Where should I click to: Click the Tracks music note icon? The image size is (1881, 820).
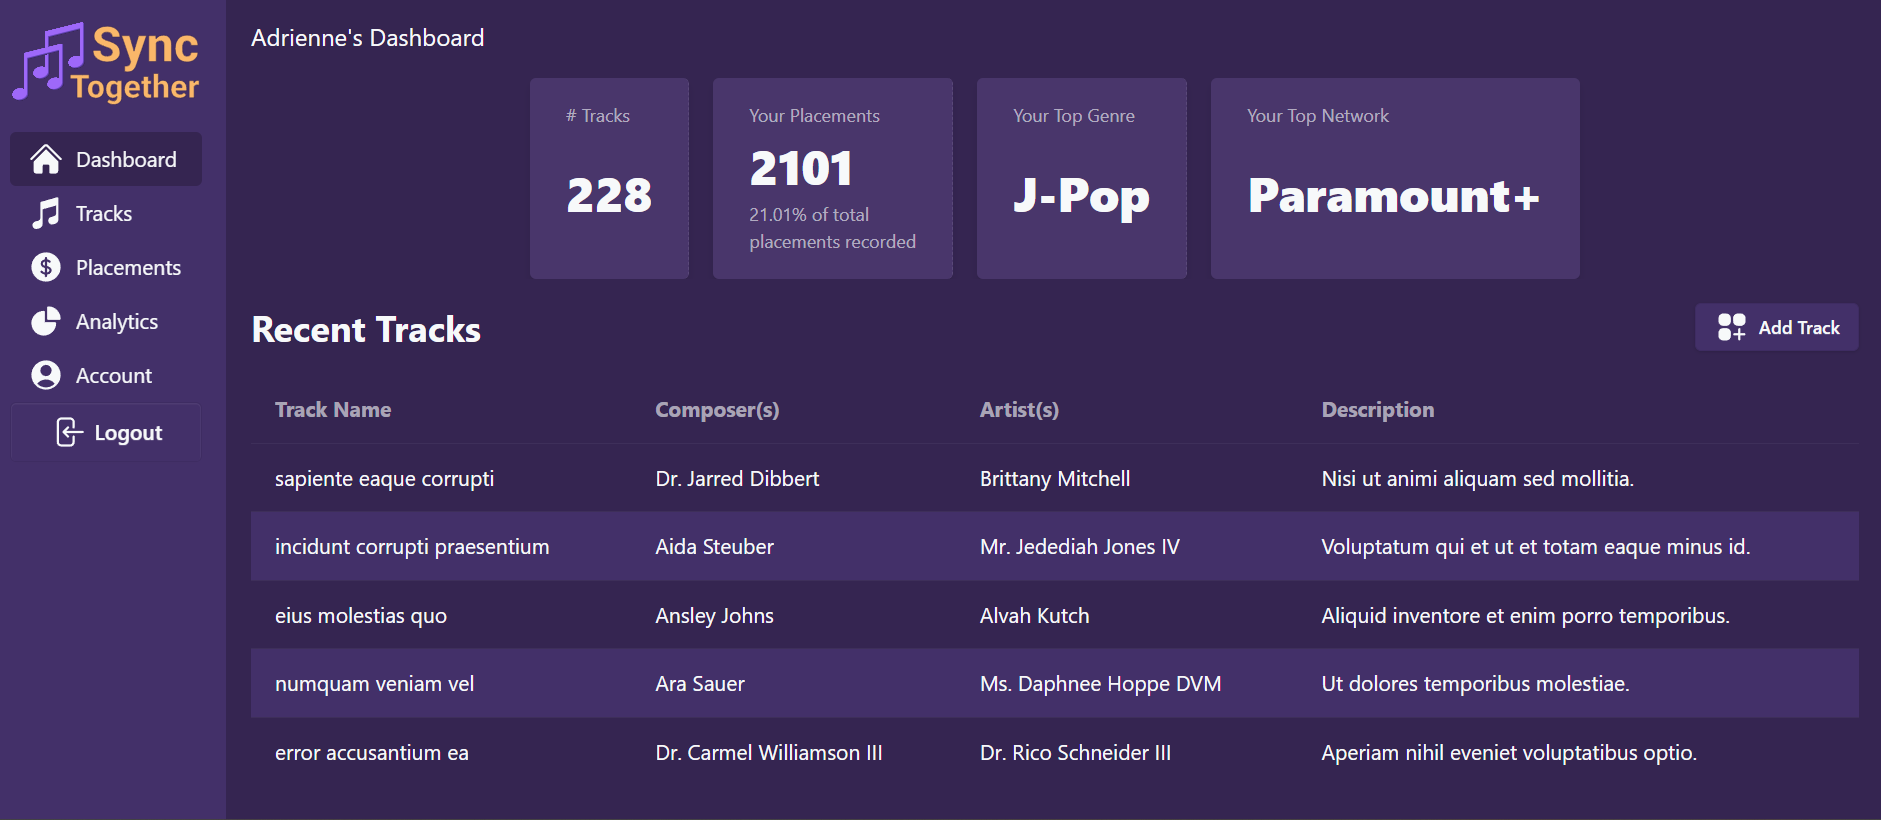(x=46, y=213)
